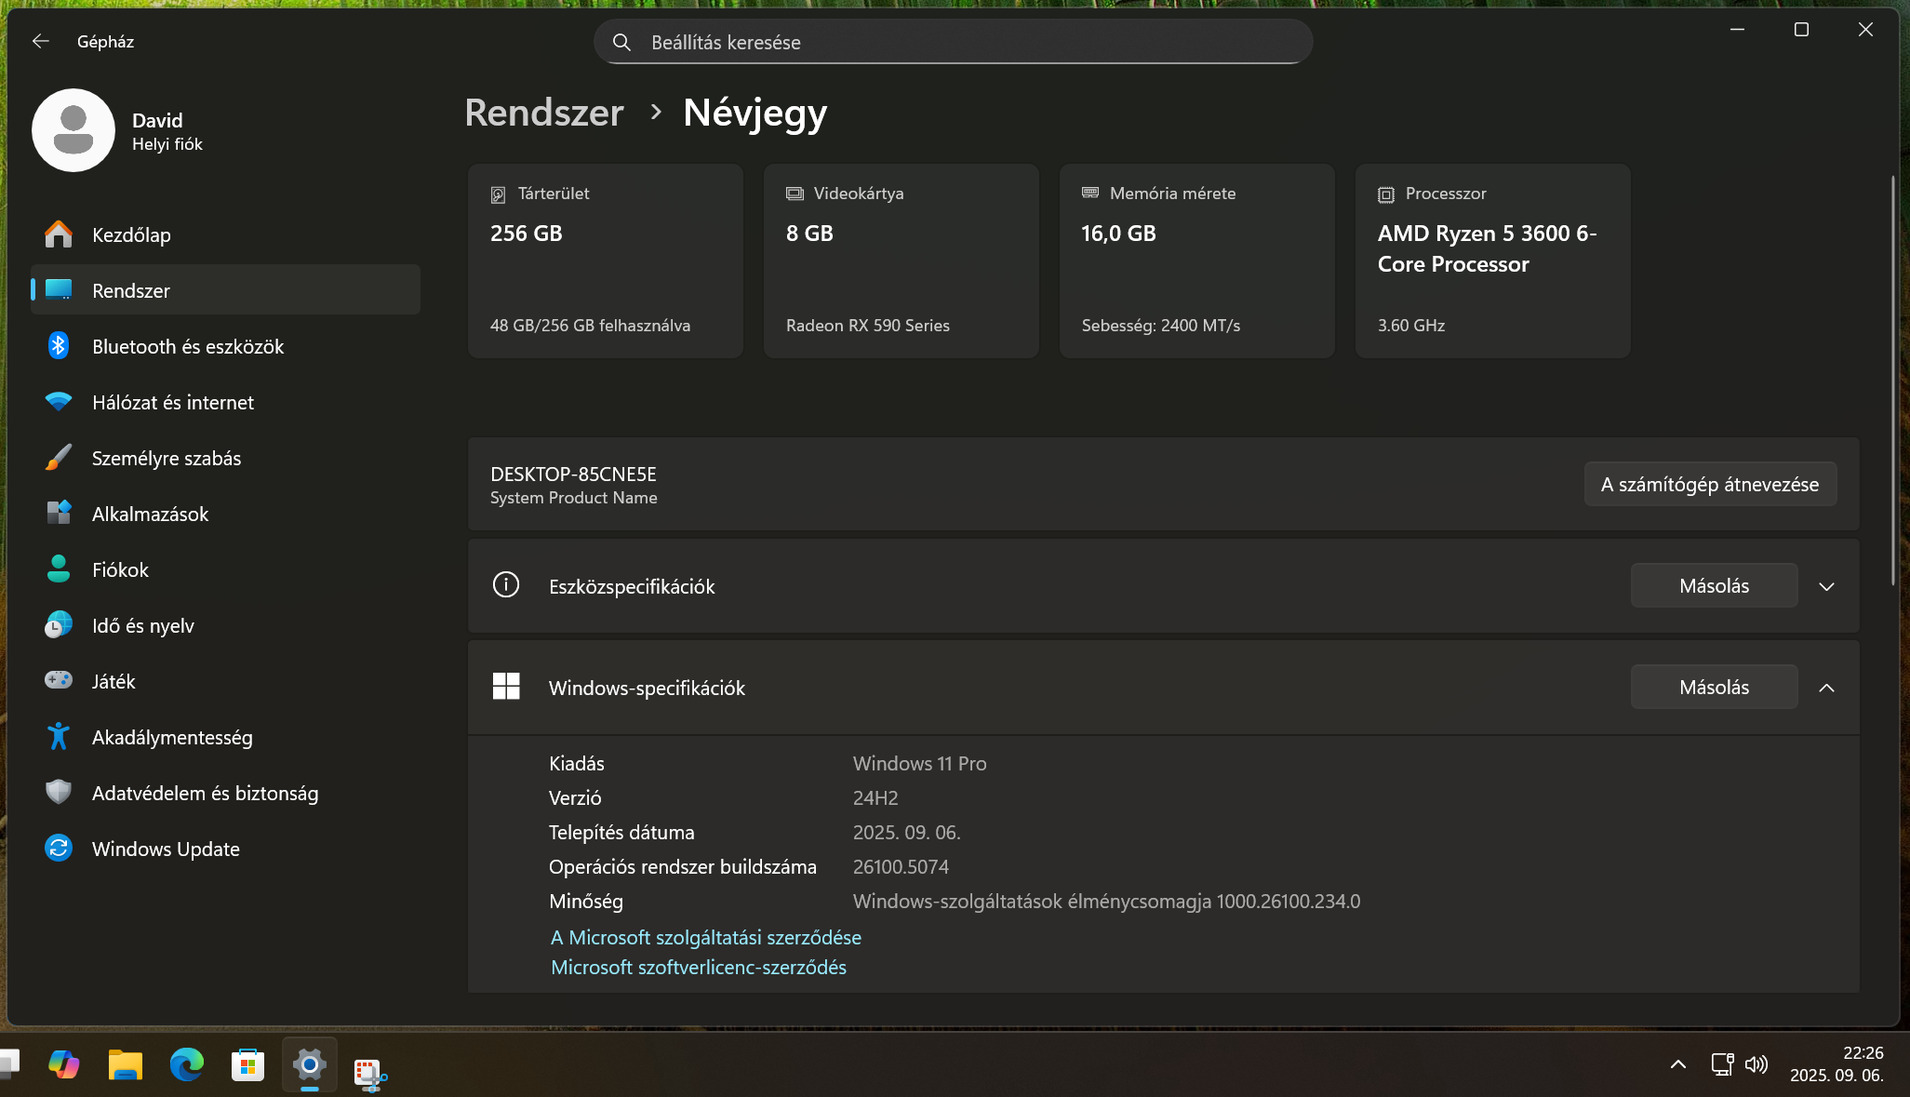Viewport: 1910px width, 1097px height.
Task: Click the Játék controller icon
Action: click(58, 681)
